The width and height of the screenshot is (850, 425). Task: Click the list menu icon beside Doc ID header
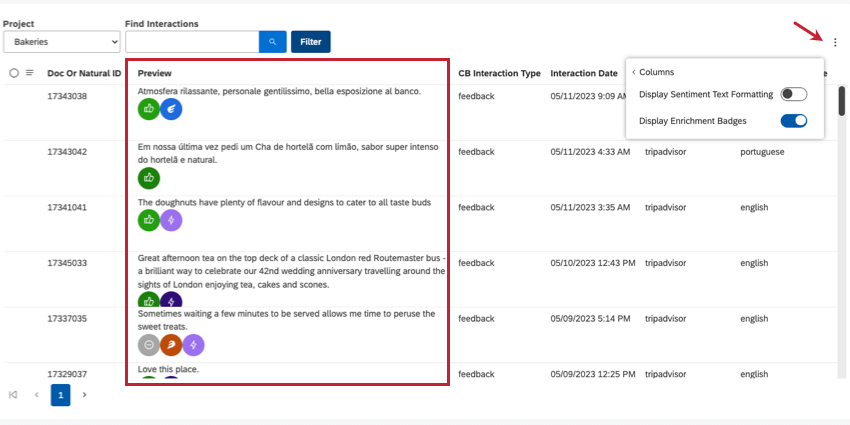(30, 73)
